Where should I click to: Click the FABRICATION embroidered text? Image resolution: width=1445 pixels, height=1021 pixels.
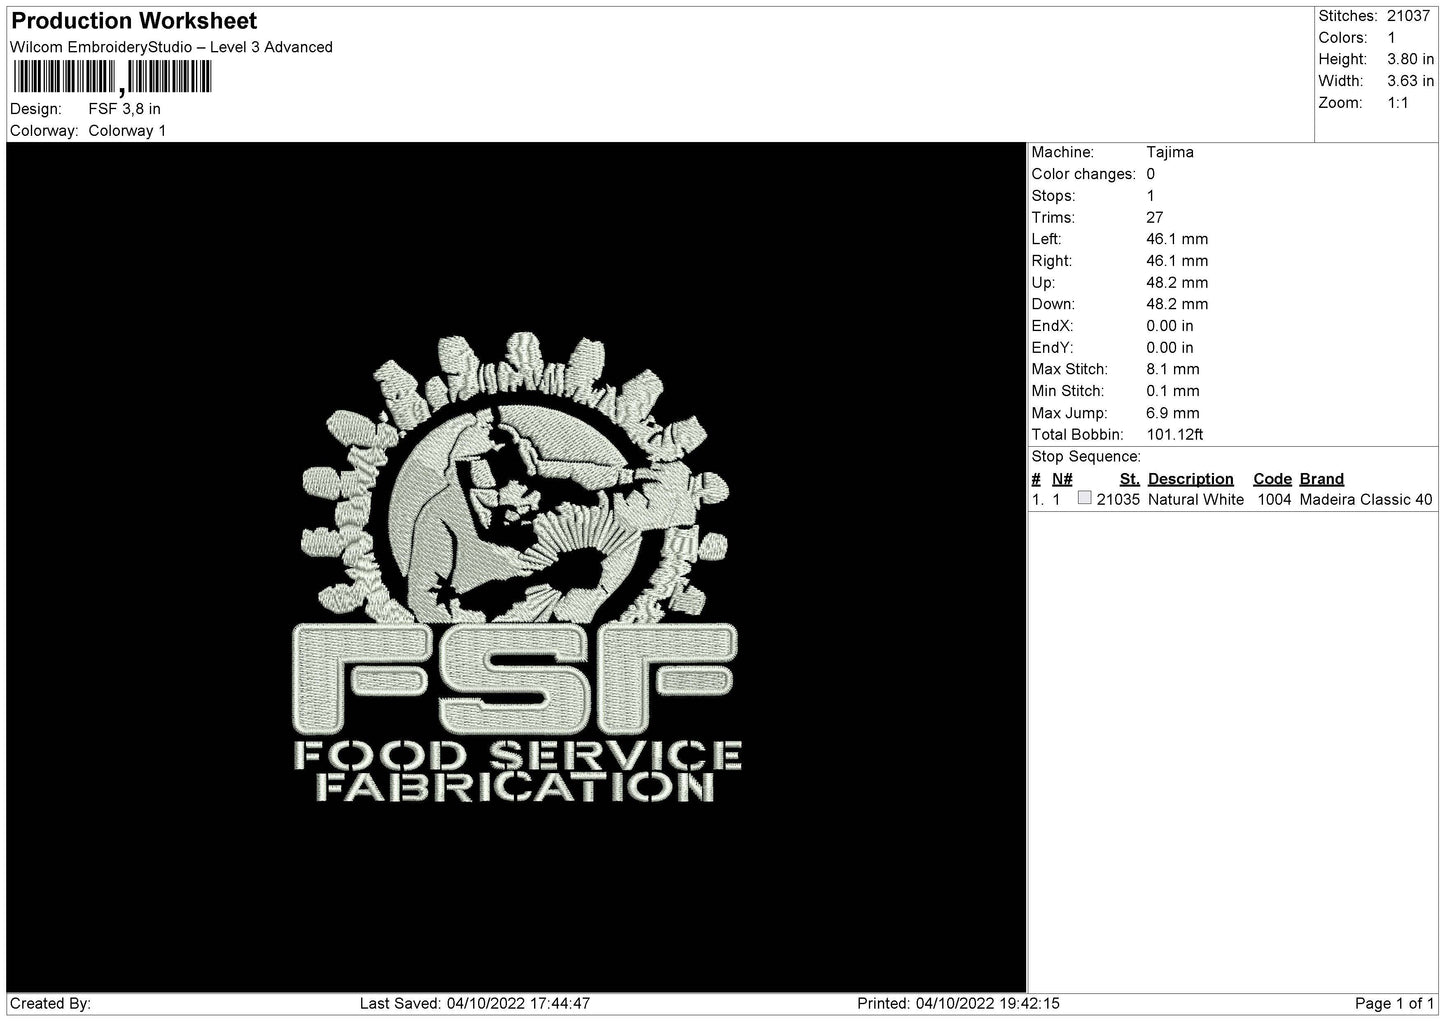tap(515, 788)
